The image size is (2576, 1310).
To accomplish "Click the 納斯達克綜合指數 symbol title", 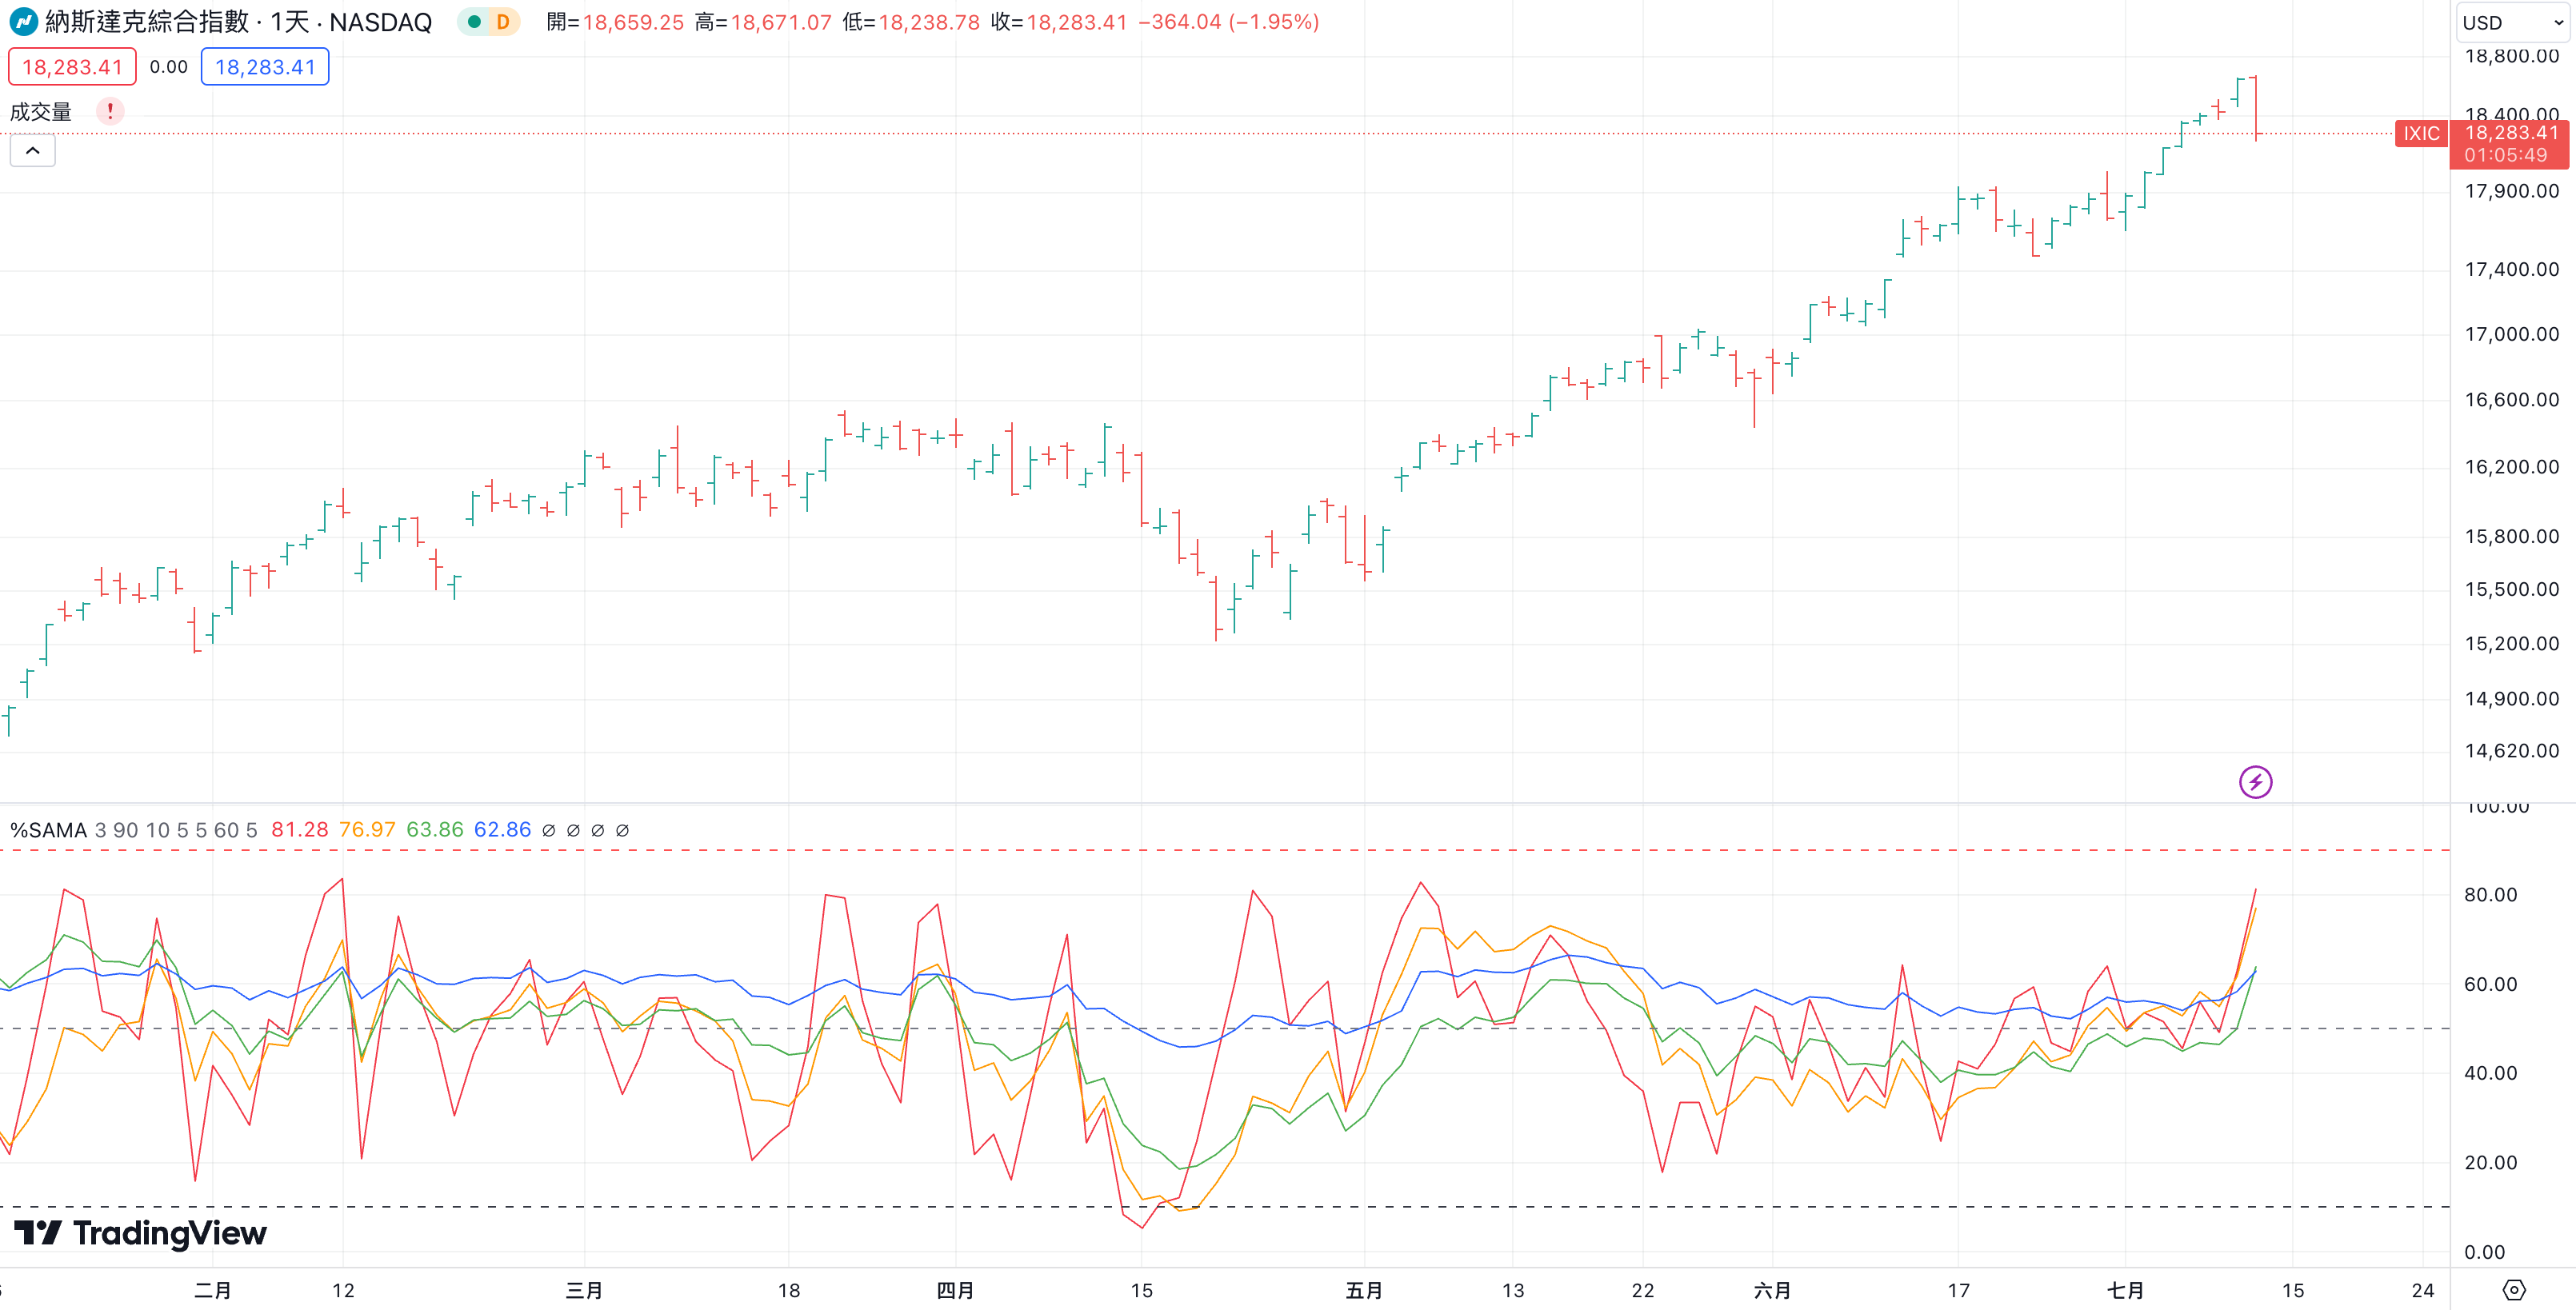I will (147, 21).
